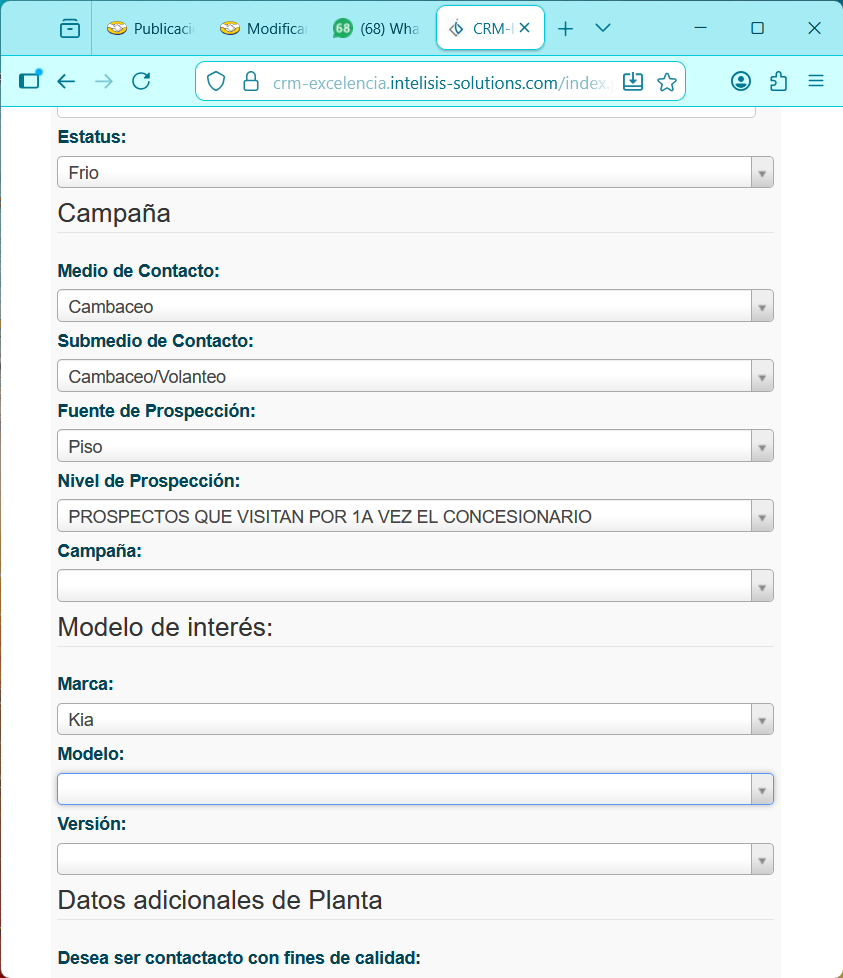Viewport: 843px width, 978px height.
Task: List all tabs with chevron button
Action: pyautogui.click(x=603, y=29)
